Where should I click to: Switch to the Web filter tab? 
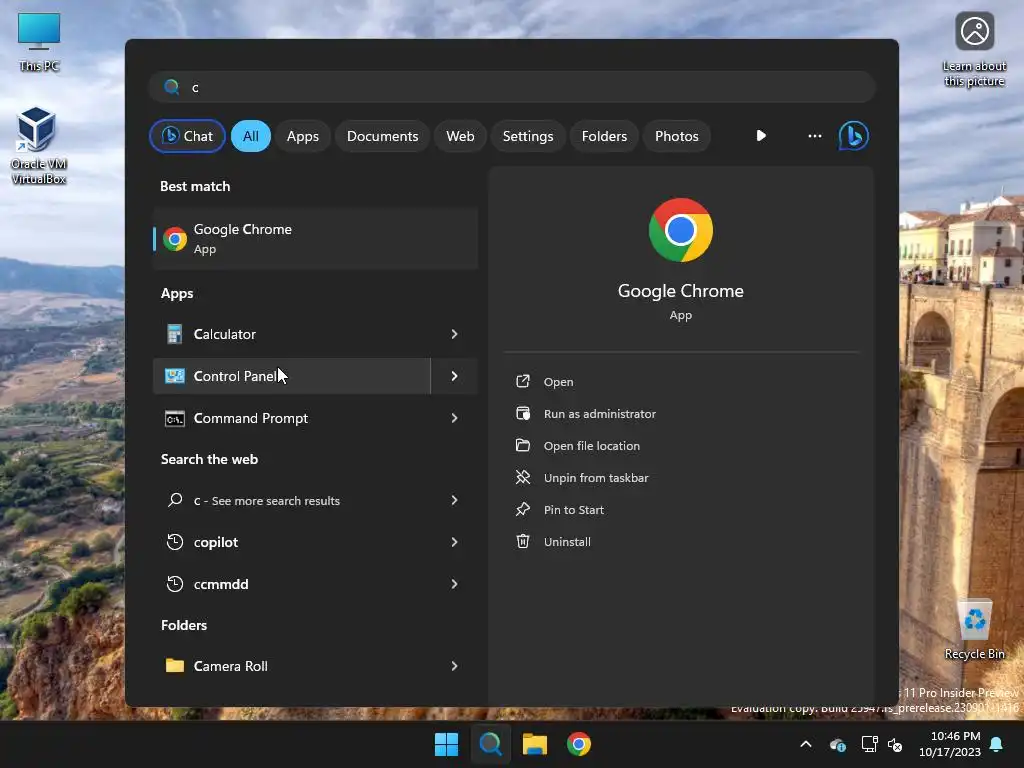pyautogui.click(x=460, y=136)
